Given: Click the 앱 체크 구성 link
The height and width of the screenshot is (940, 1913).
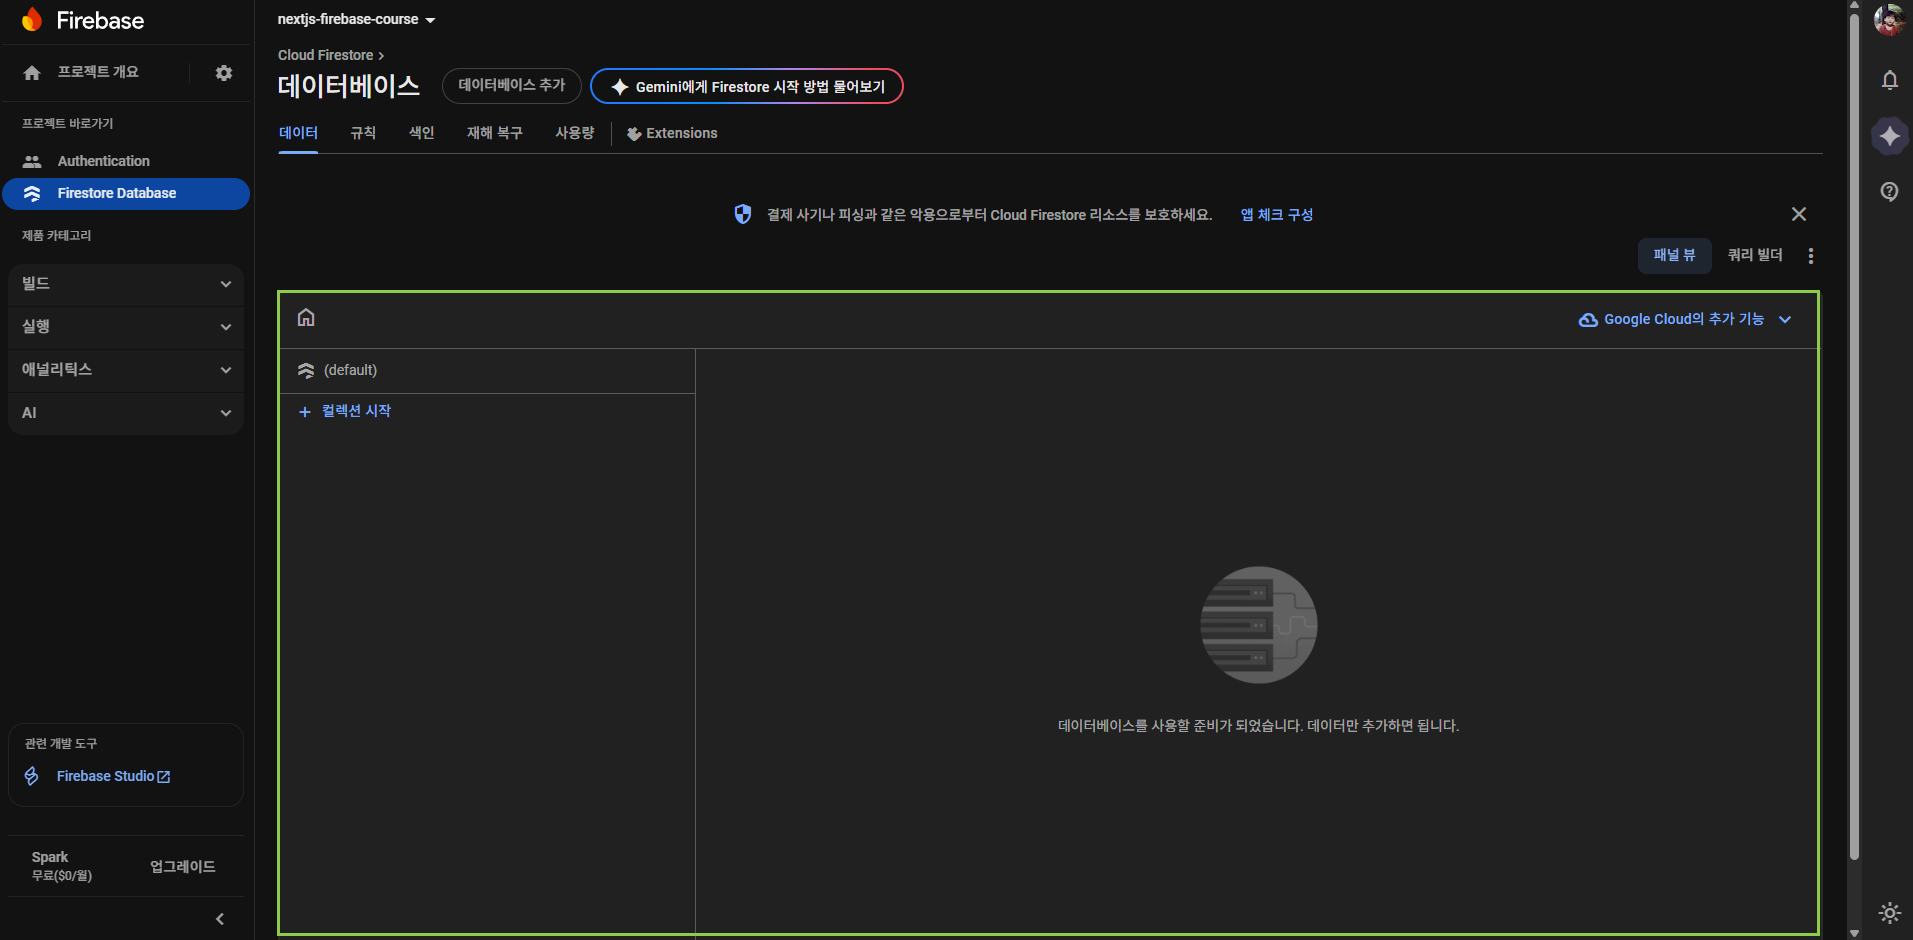Looking at the screenshot, I should point(1276,215).
